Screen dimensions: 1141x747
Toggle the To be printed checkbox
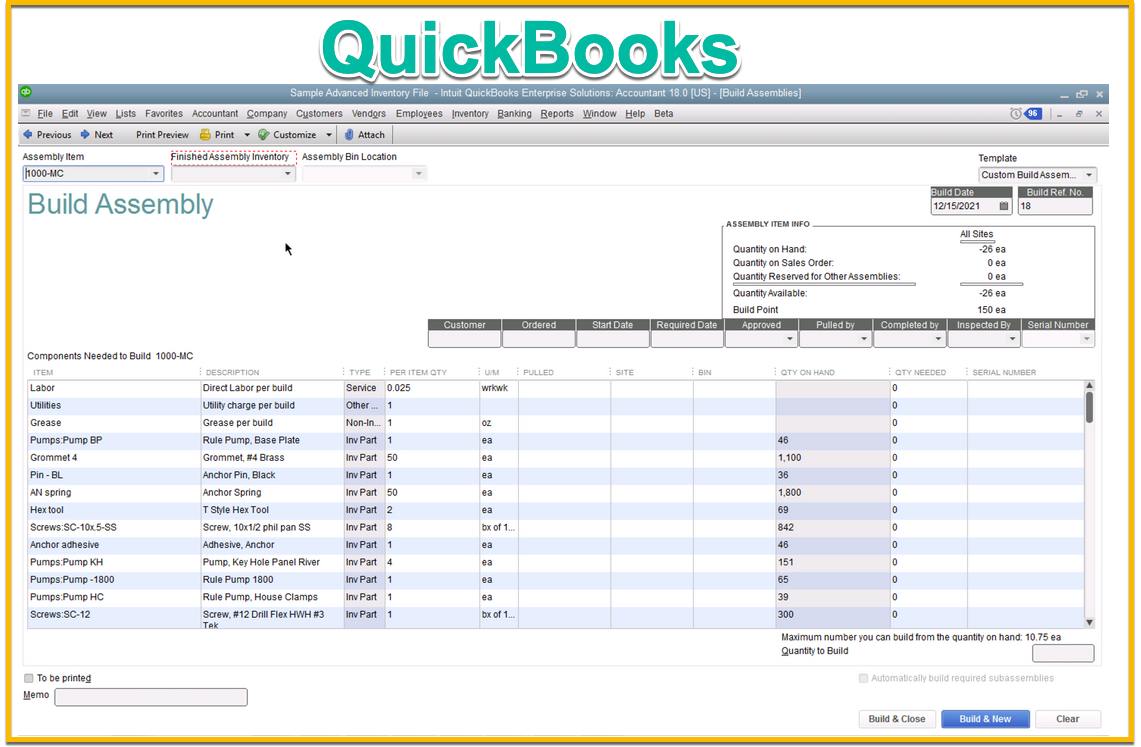point(28,678)
